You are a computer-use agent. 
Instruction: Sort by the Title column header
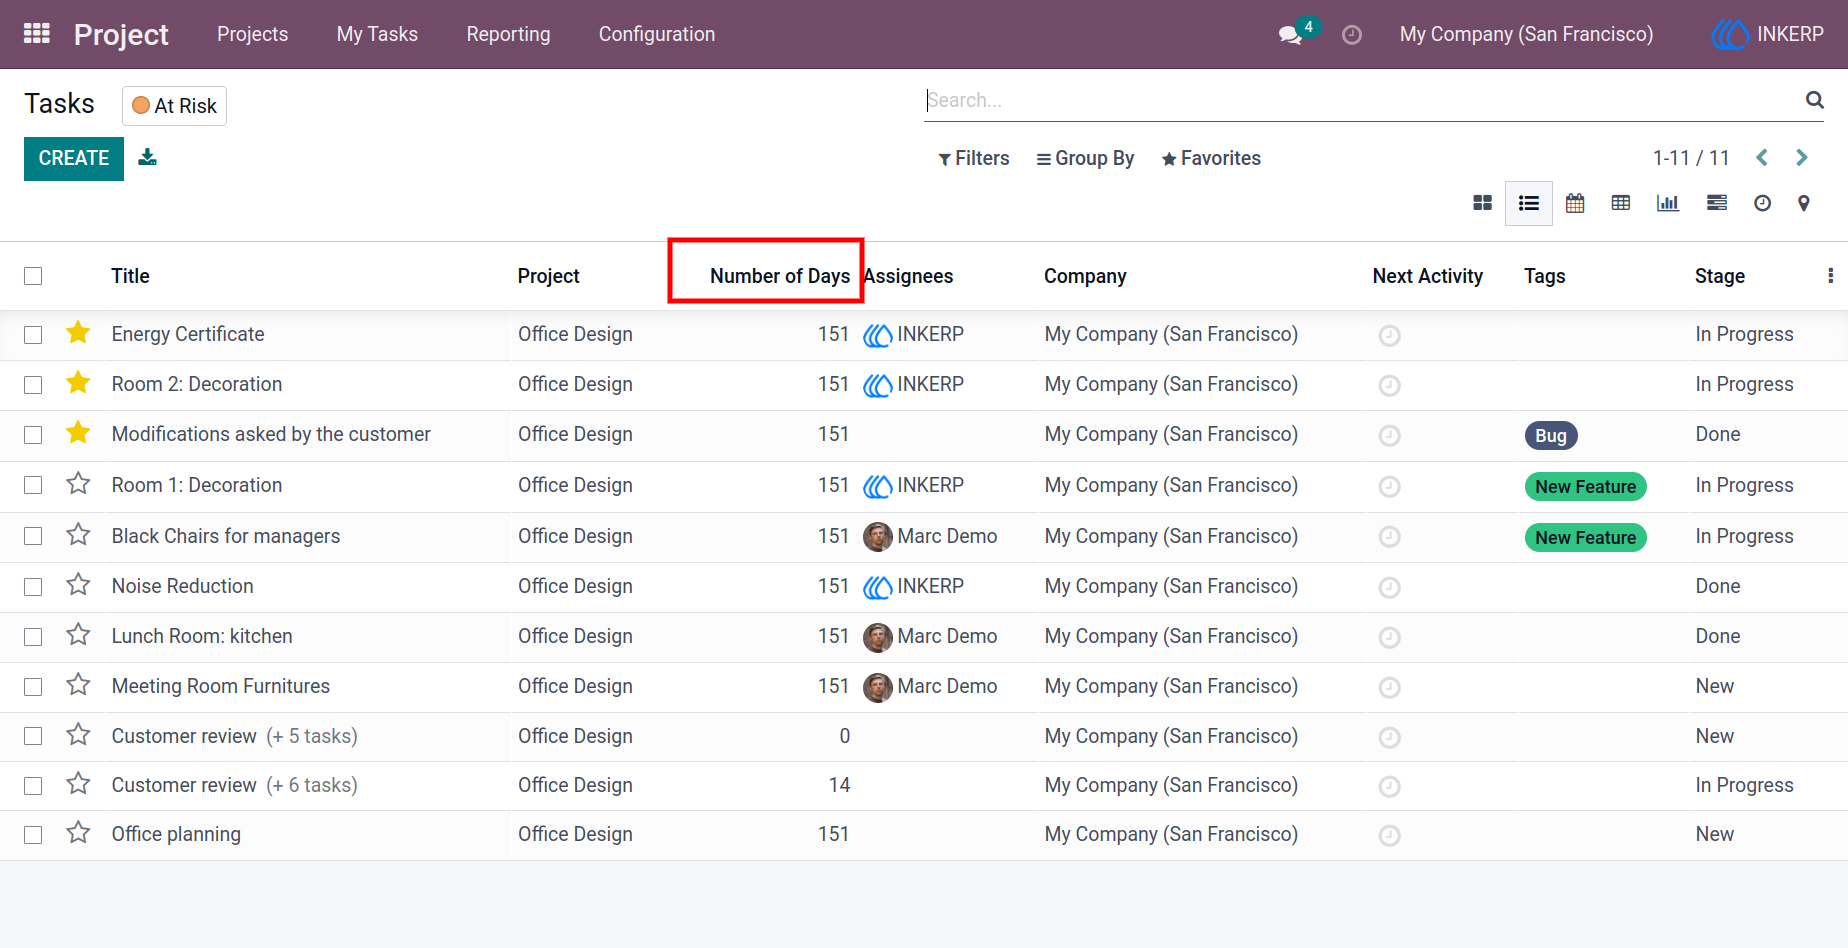[130, 276]
